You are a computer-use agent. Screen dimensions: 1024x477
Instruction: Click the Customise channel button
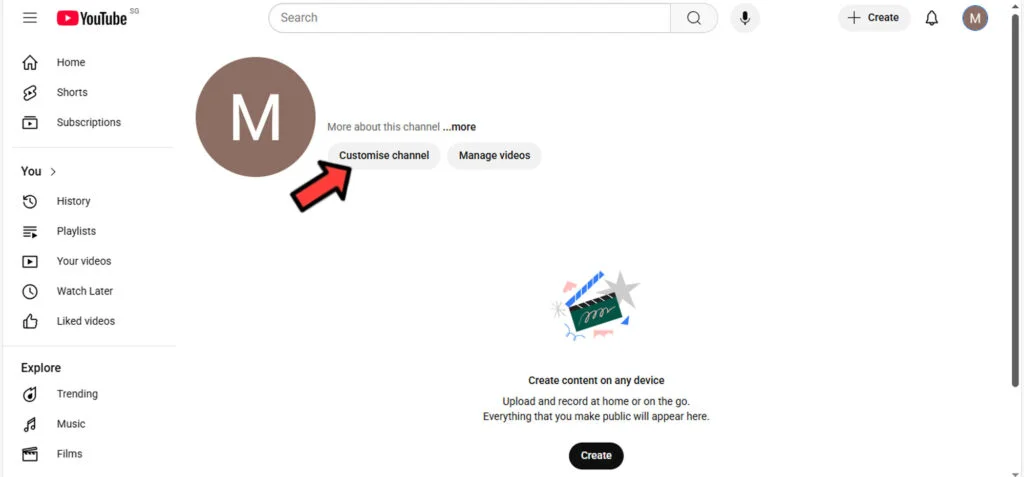point(384,156)
